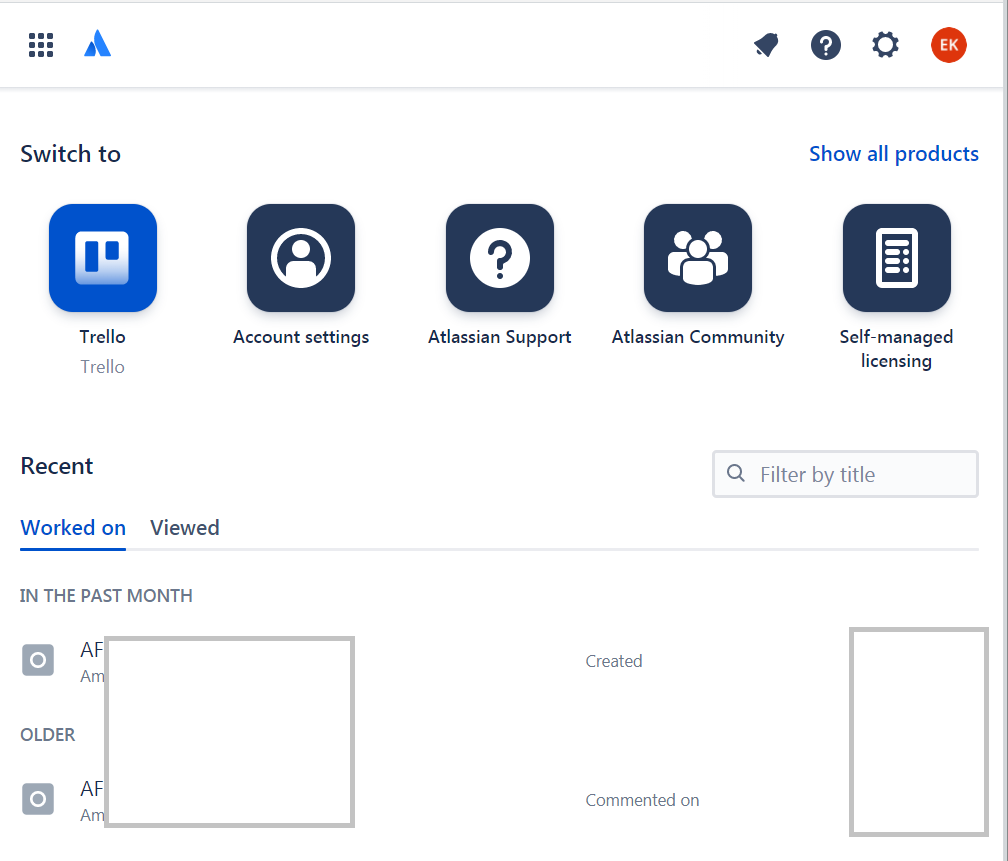The width and height of the screenshot is (1008, 861).
Task: Open the notifications bell
Action: 766,45
